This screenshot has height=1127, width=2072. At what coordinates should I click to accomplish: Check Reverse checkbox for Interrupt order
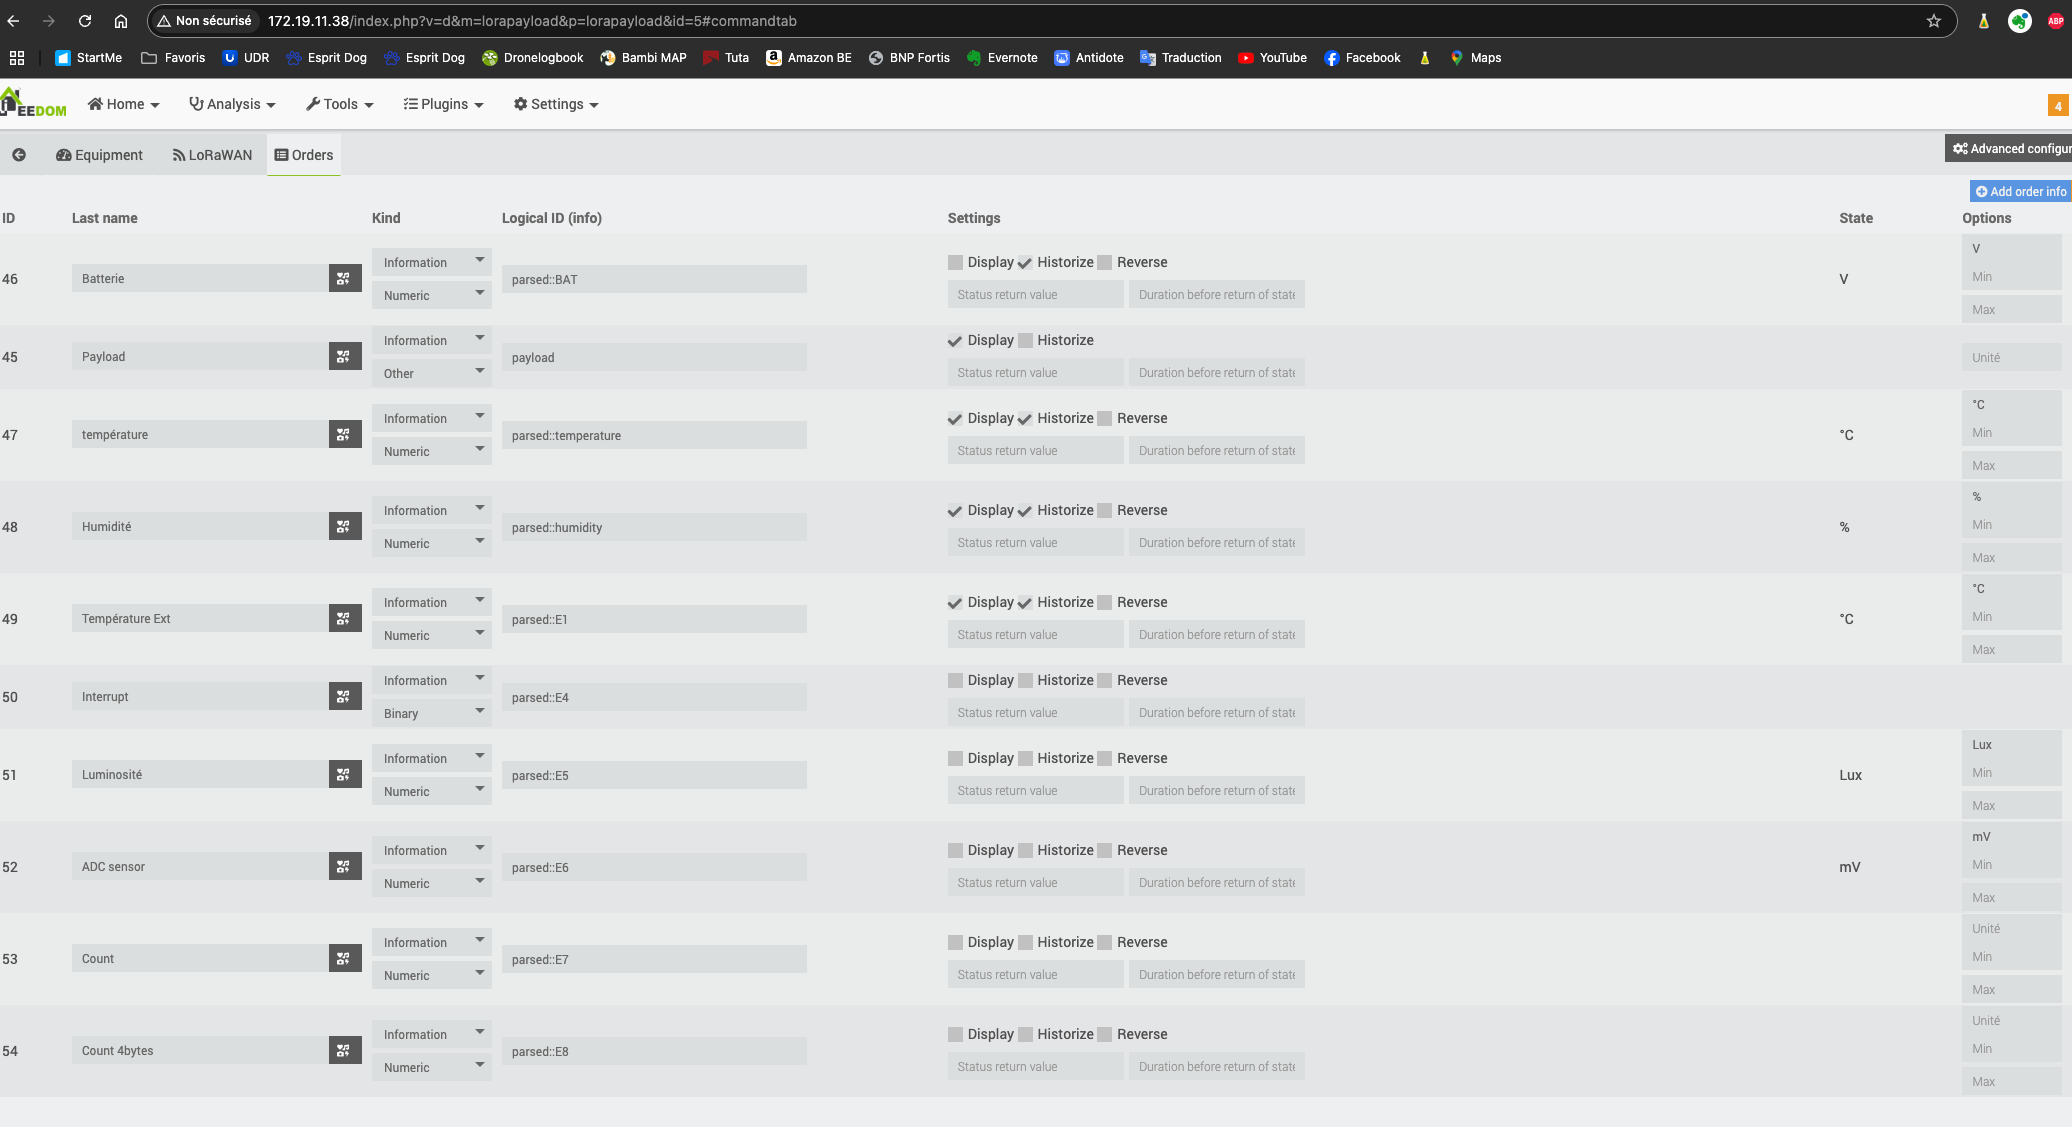point(1104,681)
